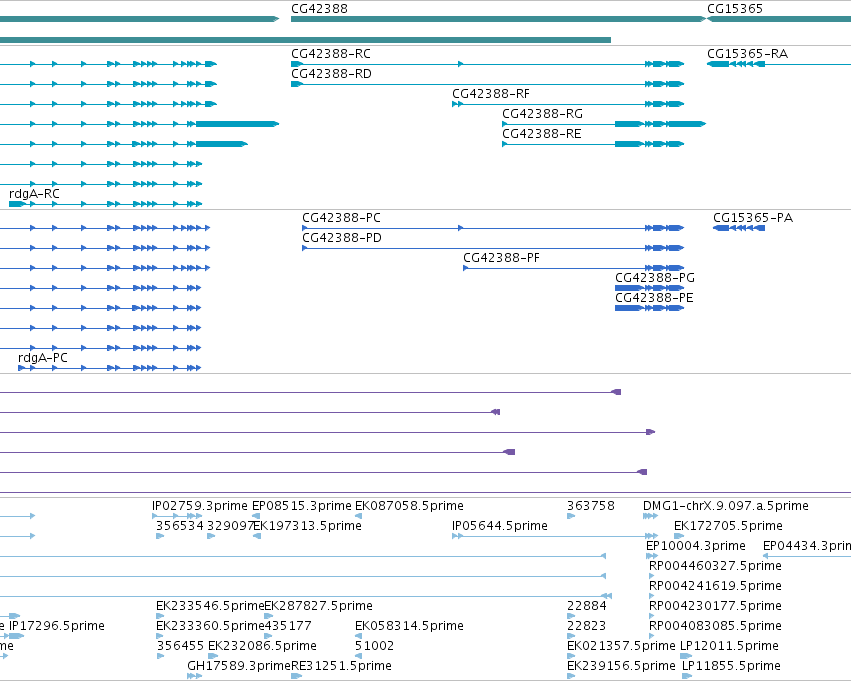Click the CG15365-RA transcript label
The width and height of the screenshot is (851, 681).
tap(747, 54)
